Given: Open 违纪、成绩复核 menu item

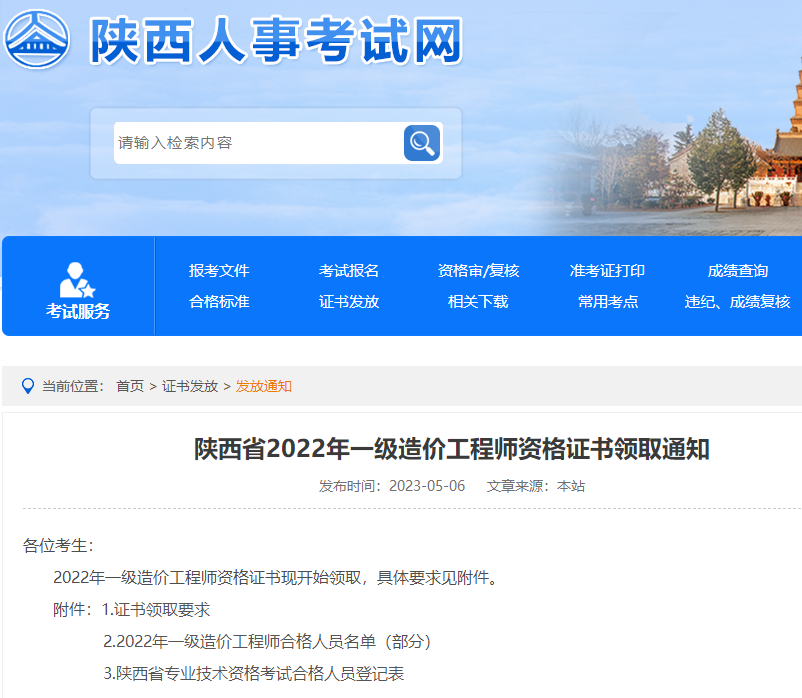Looking at the screenshot, I should click(x=737, y=301).
